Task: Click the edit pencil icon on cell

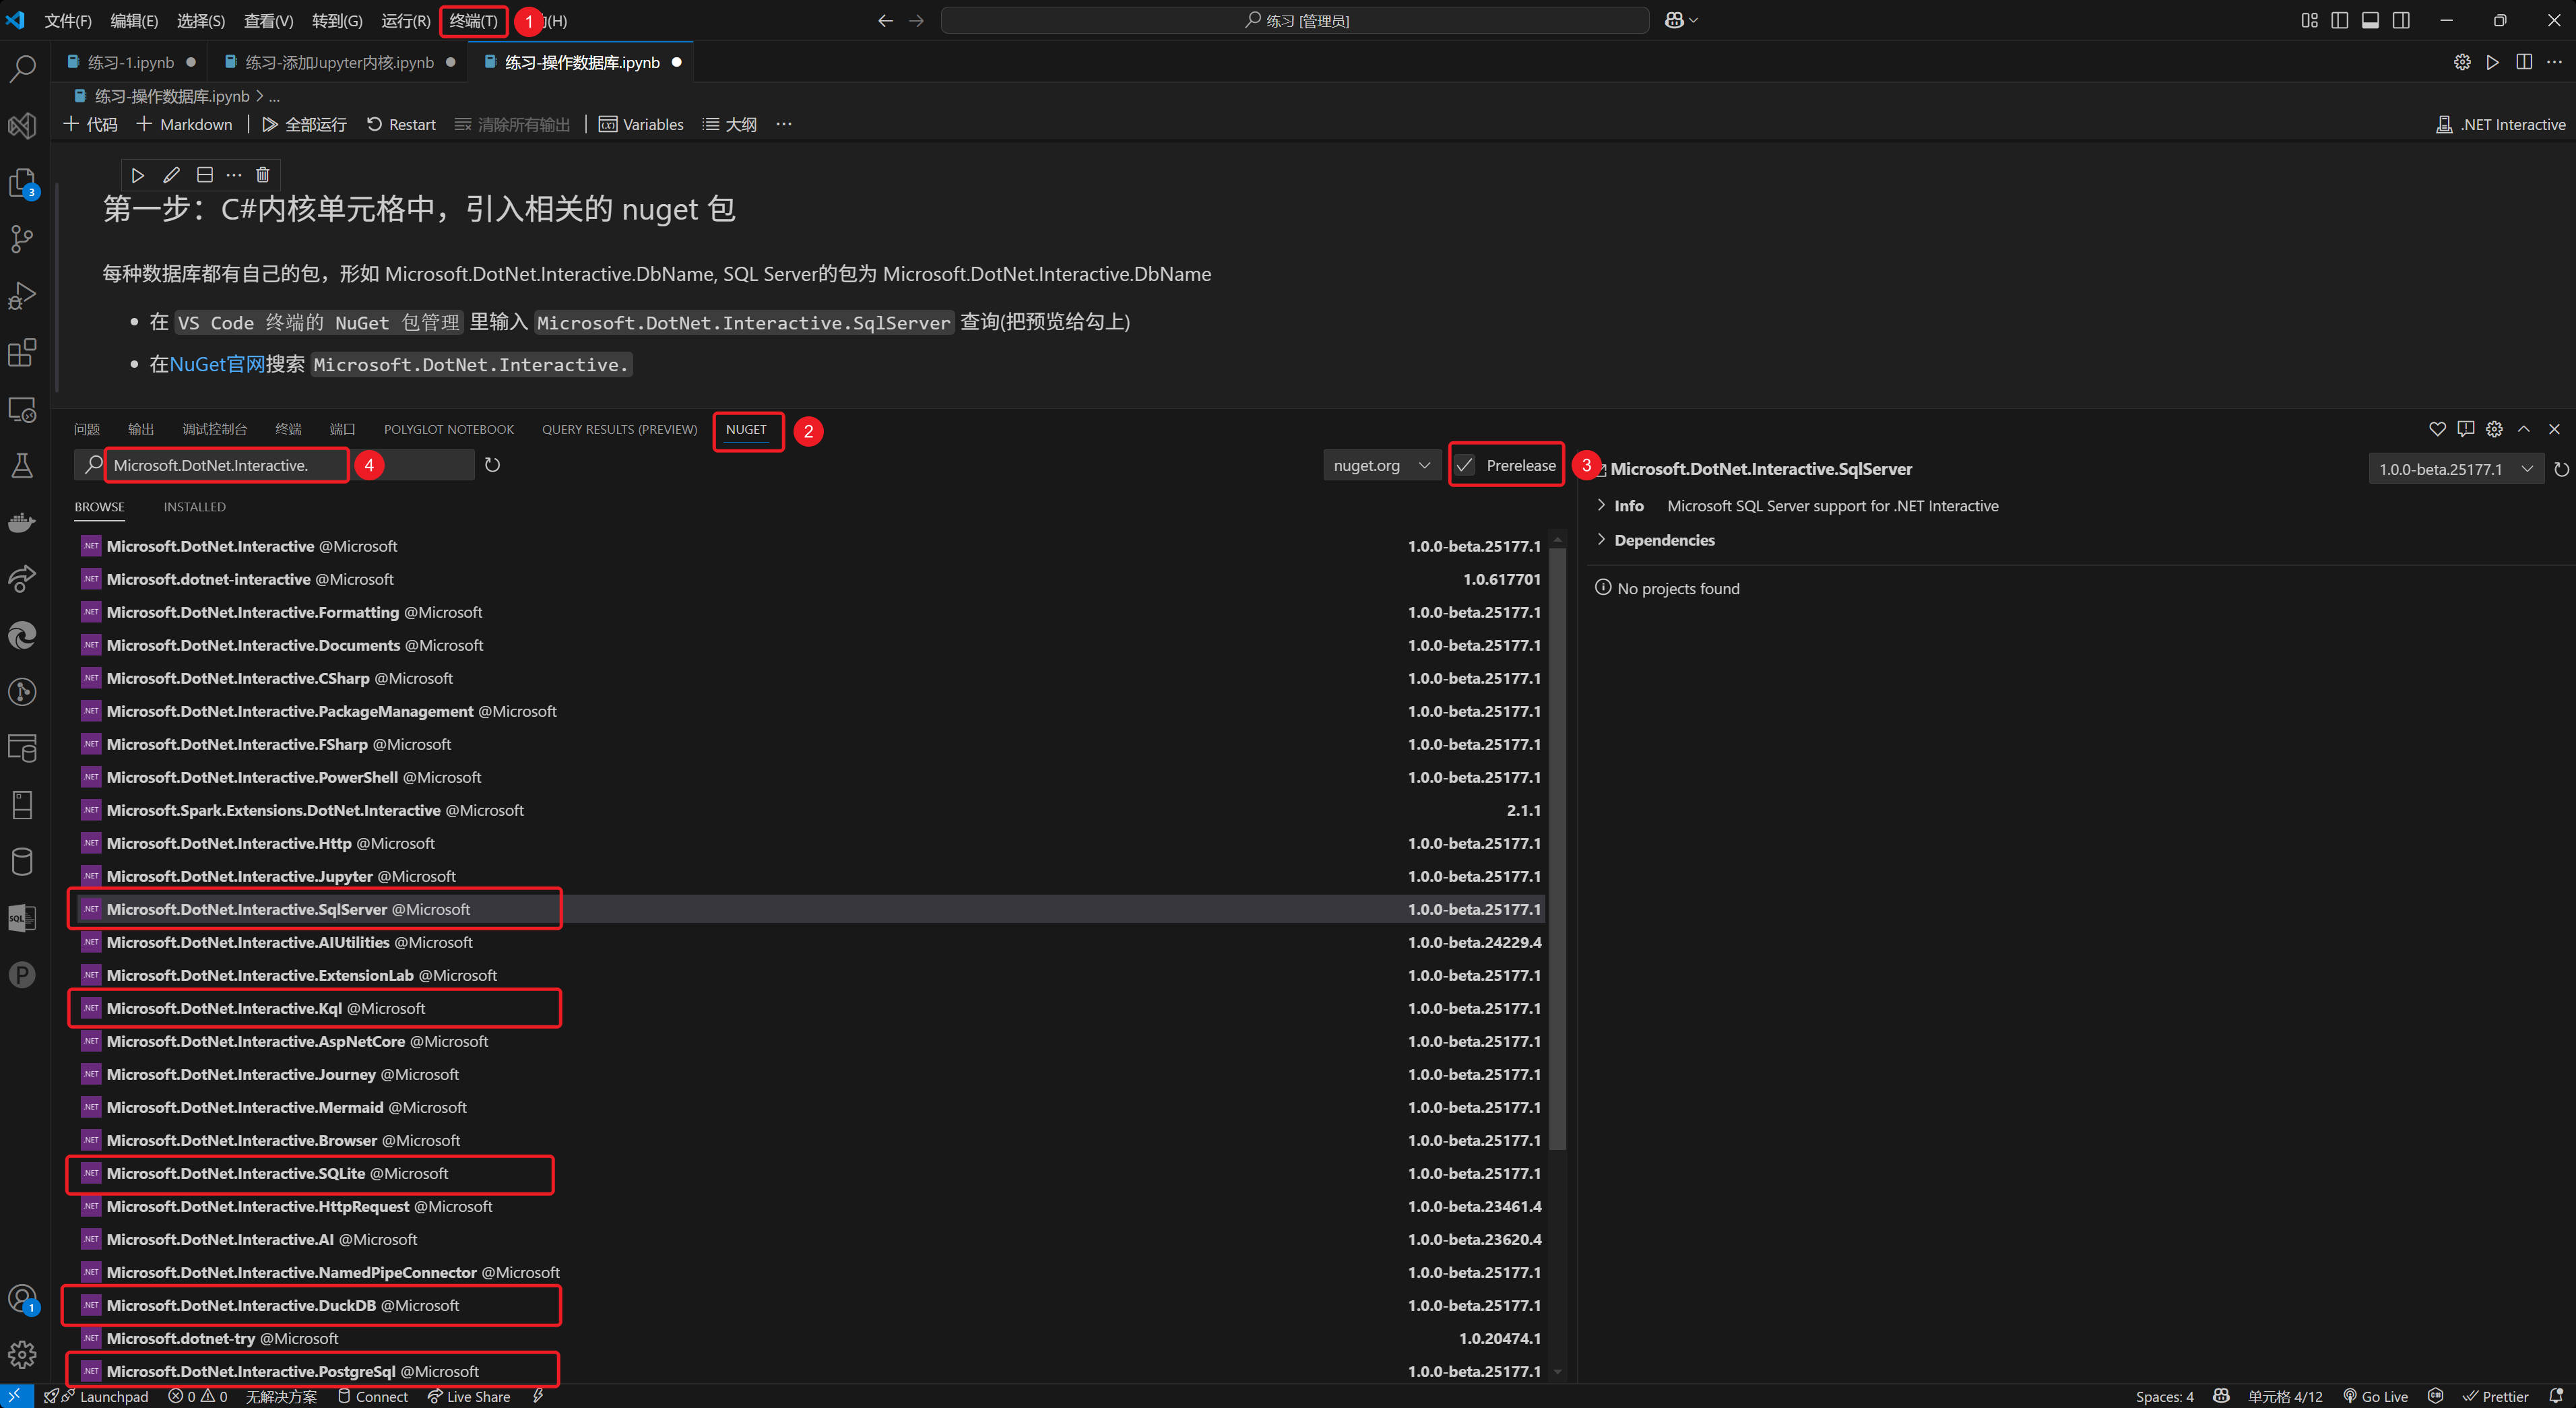Action: [171, 175]
